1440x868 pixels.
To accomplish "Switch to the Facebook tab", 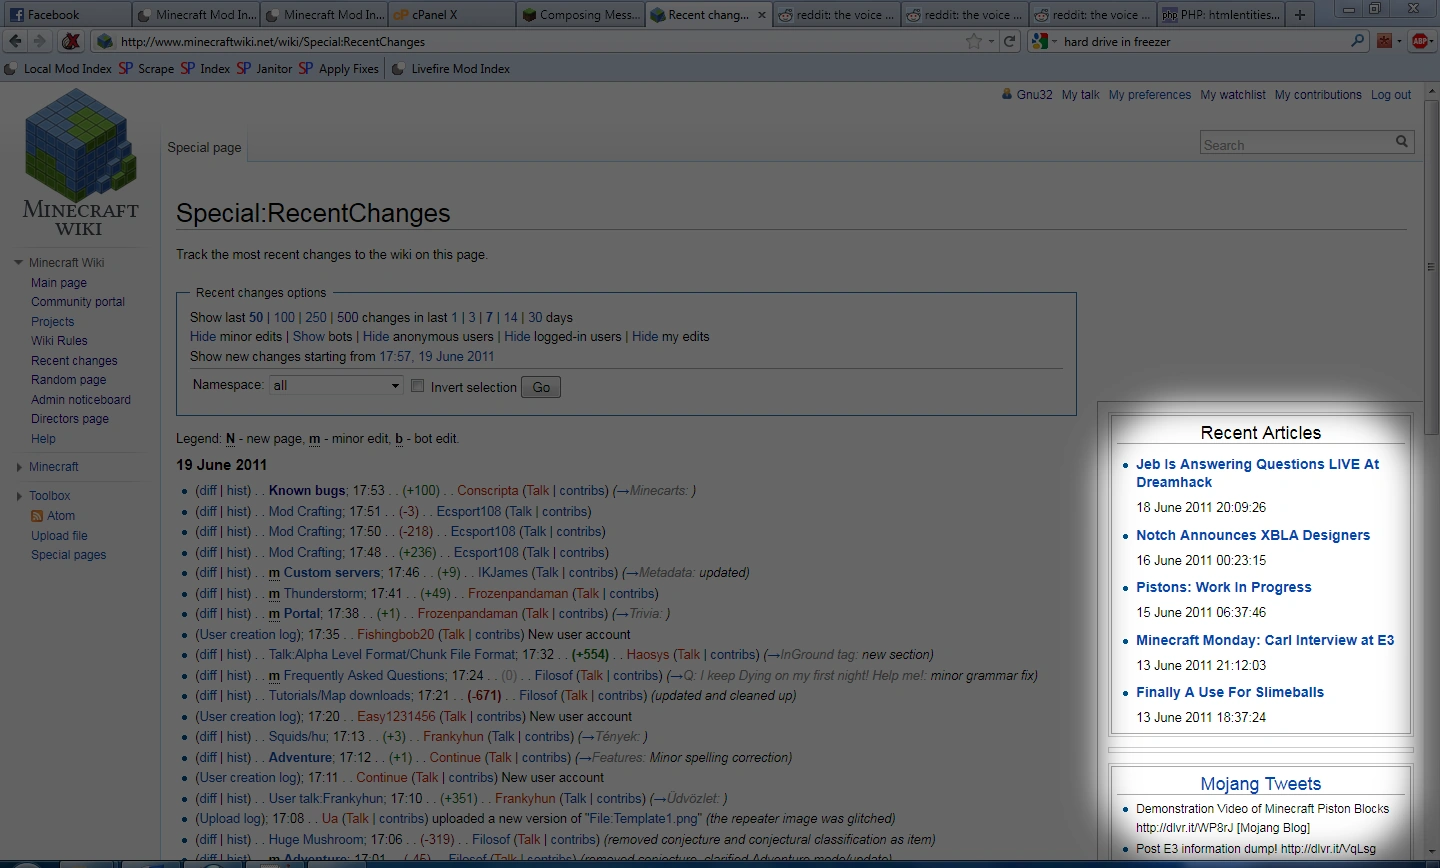I will (65, 15).
